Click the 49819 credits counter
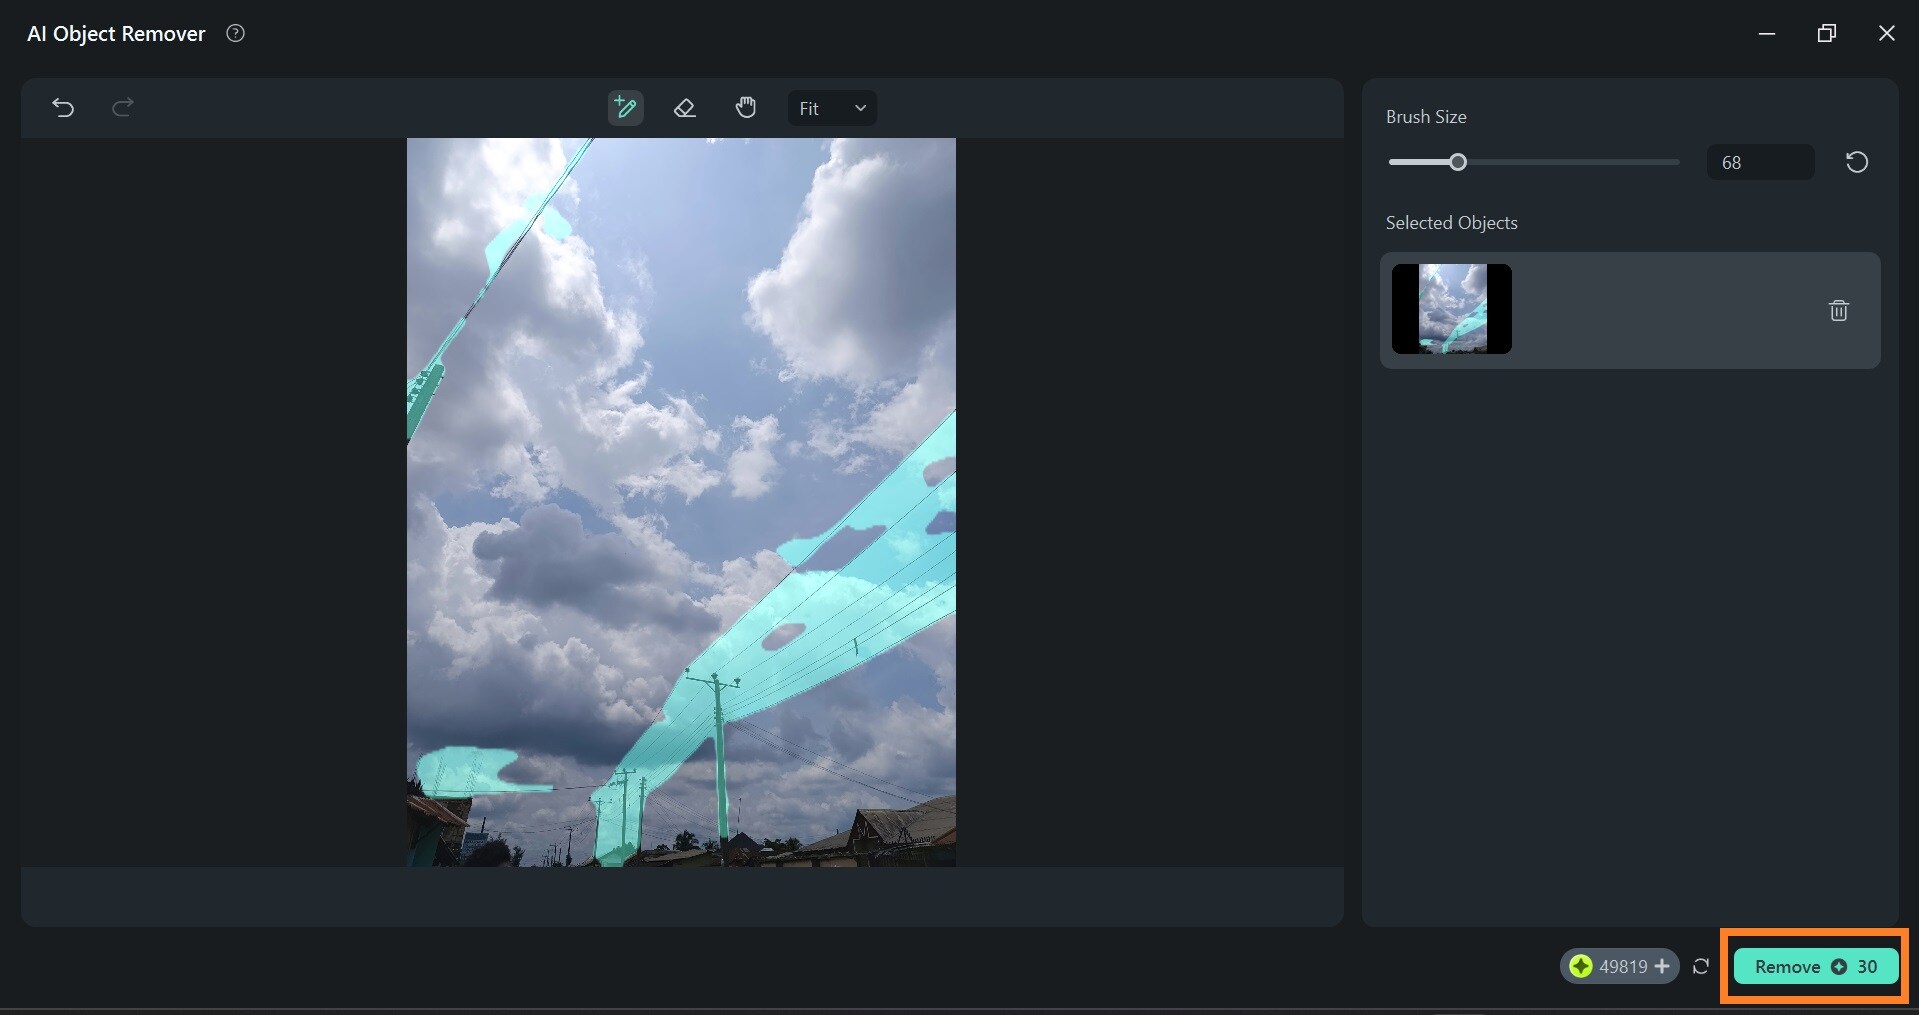1919x1015 pixels. pos(1619,966)
